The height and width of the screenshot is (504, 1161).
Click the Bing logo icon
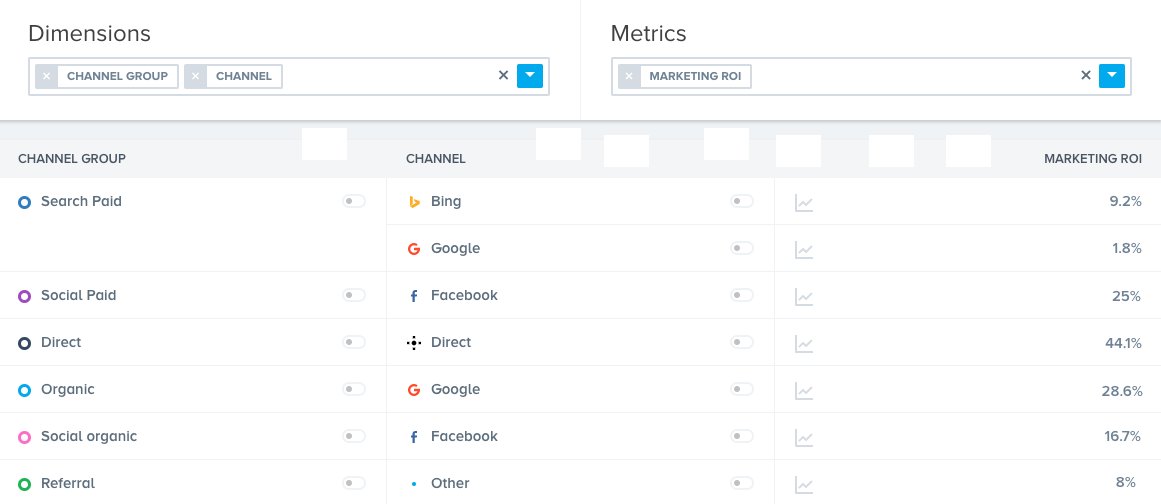(x=415, y=202)
